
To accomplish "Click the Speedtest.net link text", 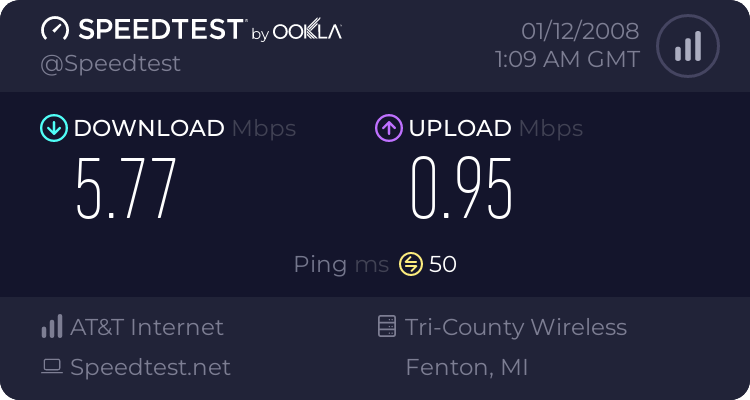I will [x=150, y=367].
